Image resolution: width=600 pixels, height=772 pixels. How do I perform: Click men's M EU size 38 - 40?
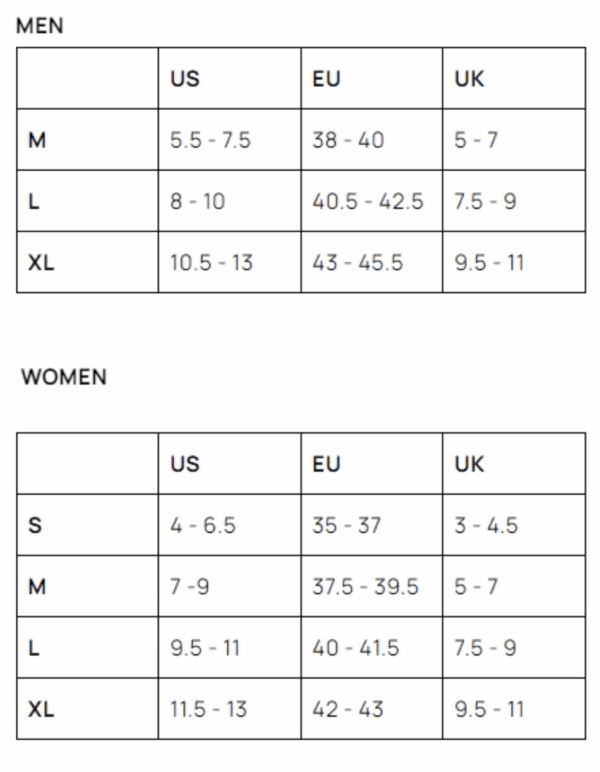pos(348,141)
